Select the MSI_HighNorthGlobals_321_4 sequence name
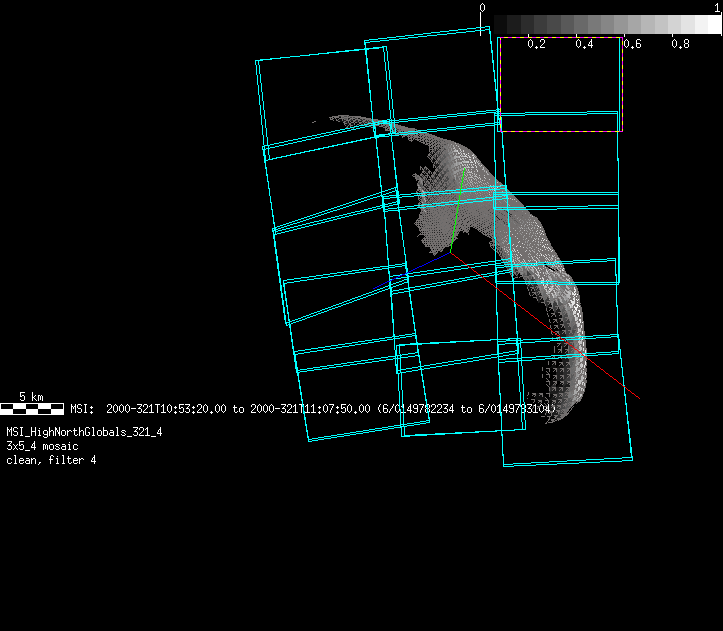This screenshot has height=631, width=723. tap(84, 432)
